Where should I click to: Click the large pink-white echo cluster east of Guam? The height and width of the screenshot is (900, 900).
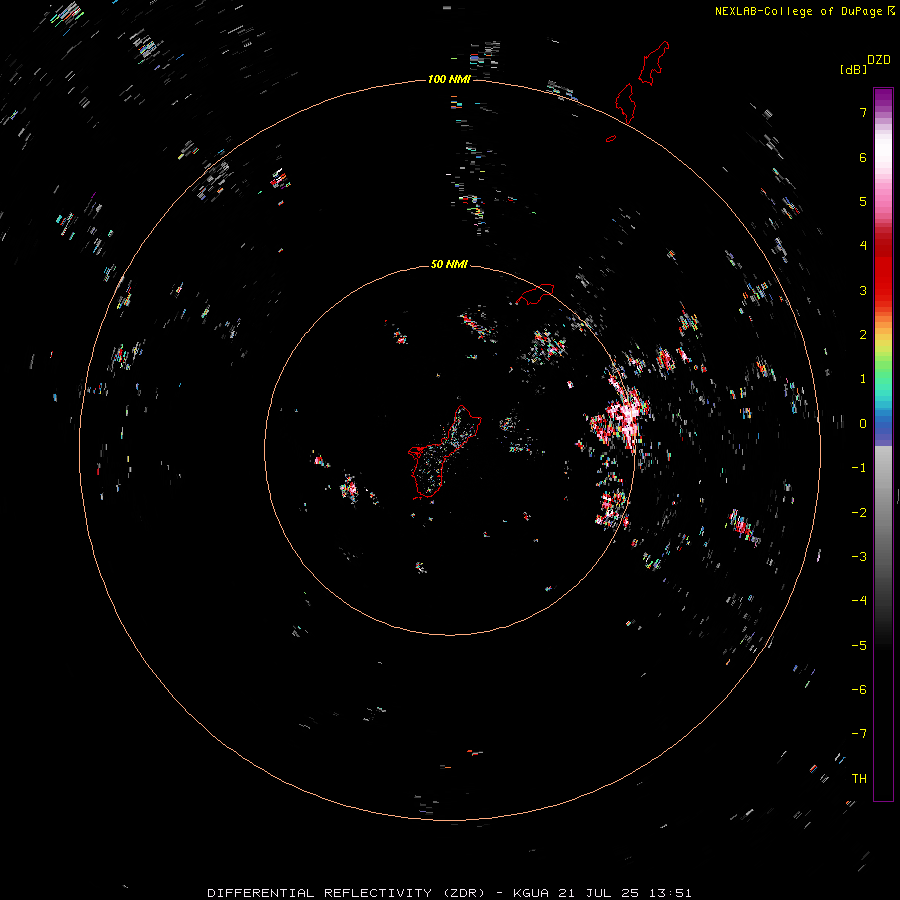click(x=623, y=416)
